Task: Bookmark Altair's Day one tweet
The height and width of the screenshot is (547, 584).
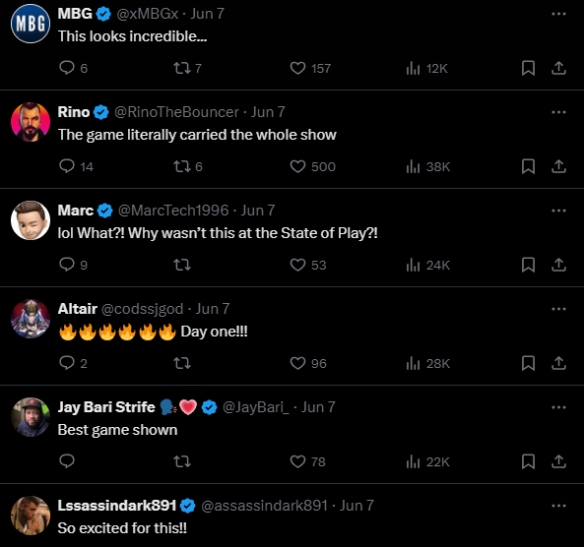Action: point(528,363)
